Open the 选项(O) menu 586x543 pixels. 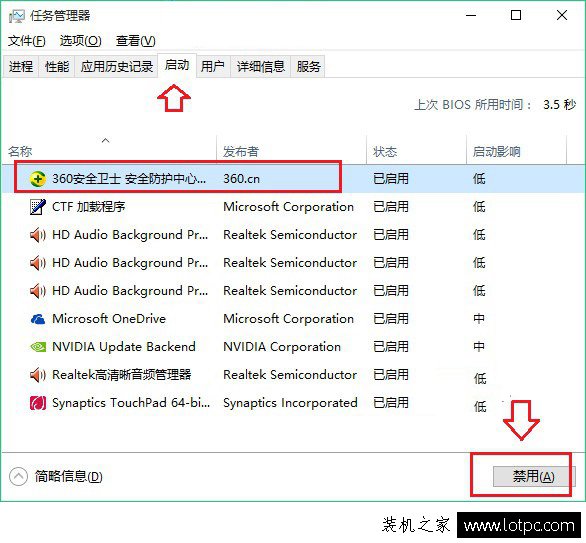pos(80,40)
